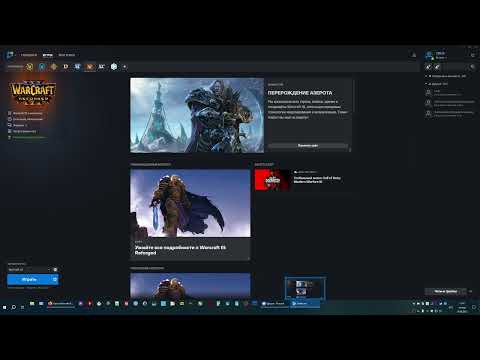
Task: Open the Windows Start menu
Action: [x=5, y=307]
